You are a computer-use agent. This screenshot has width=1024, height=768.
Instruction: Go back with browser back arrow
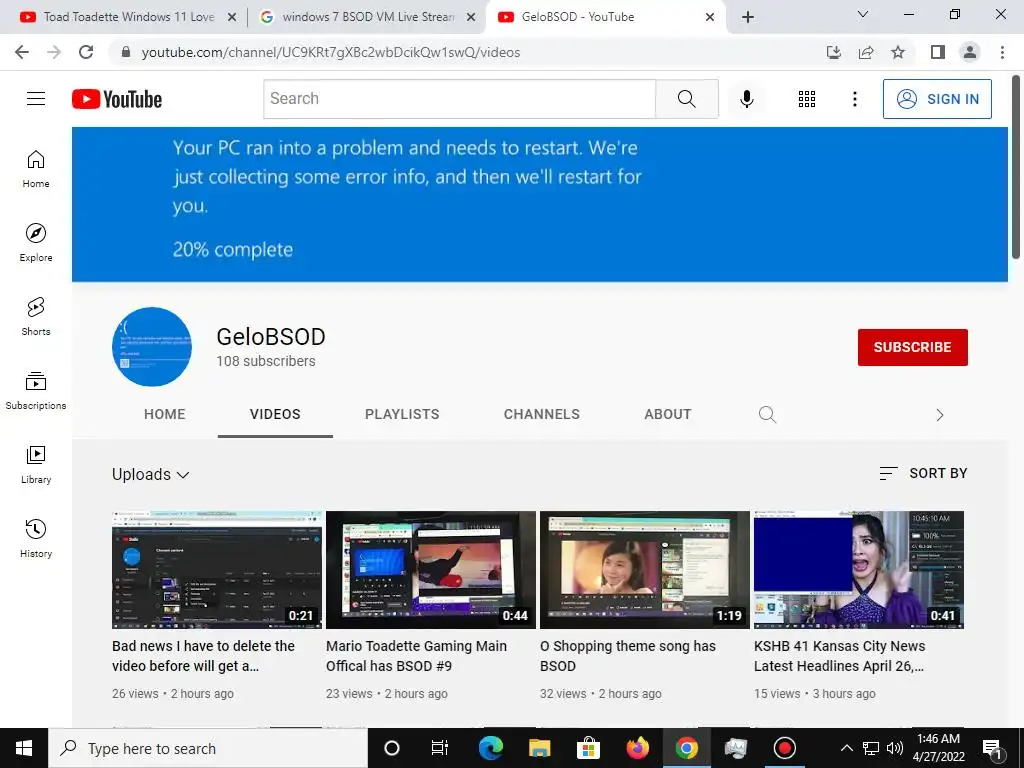pos(22,52)
